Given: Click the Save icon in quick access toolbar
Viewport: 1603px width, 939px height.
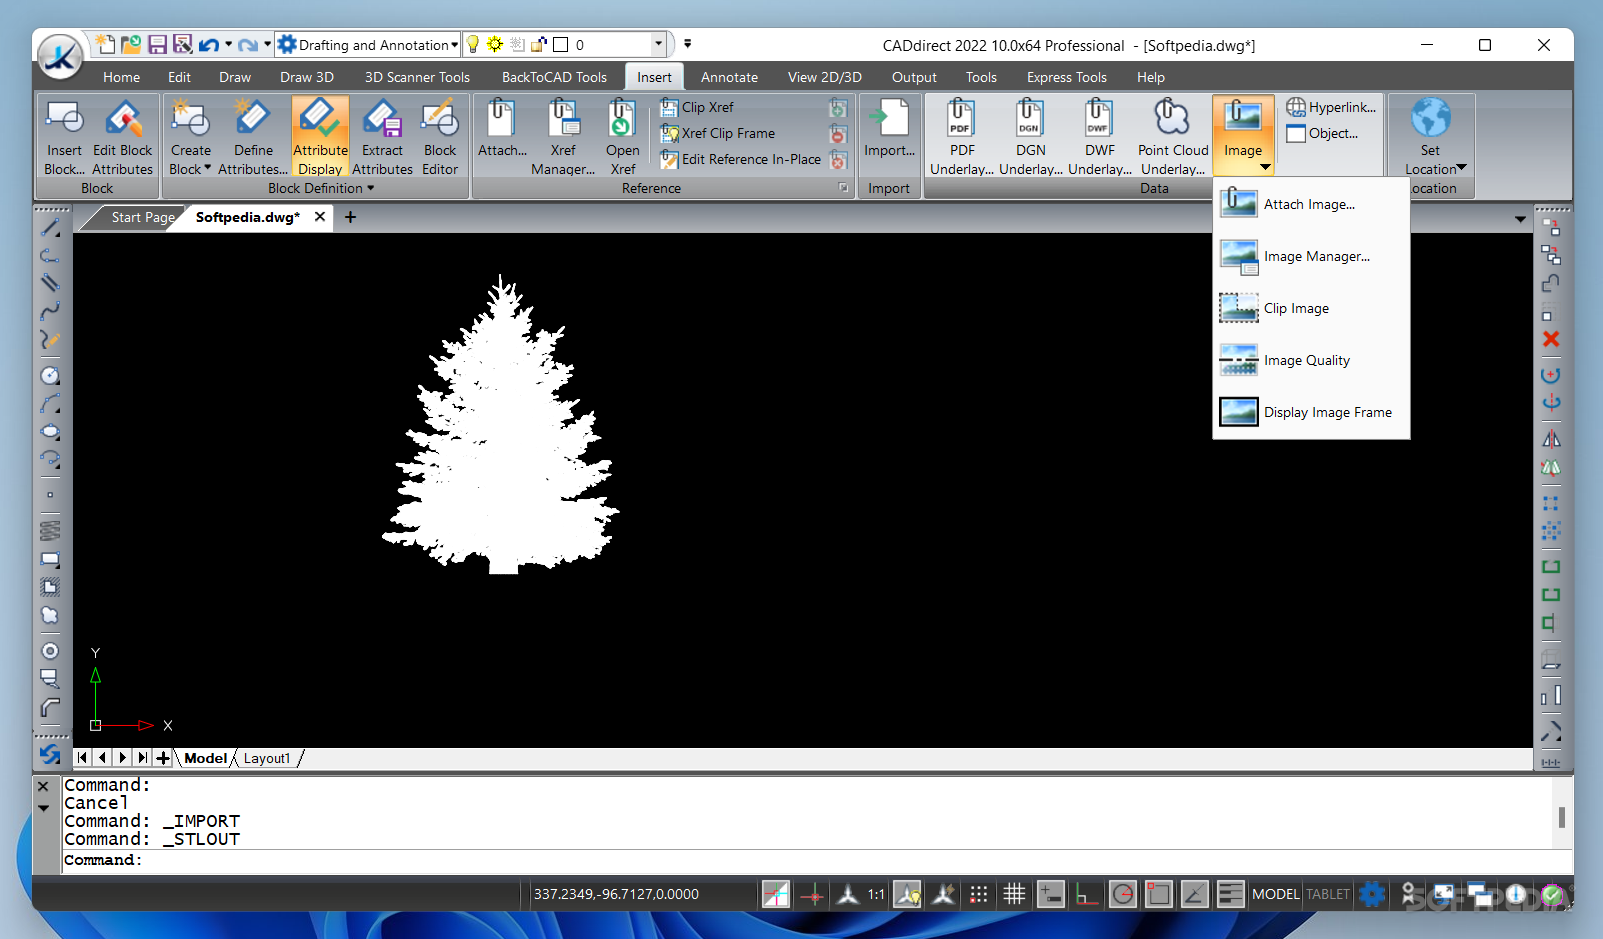Looking at the screenshot, I should coord(157,44).
